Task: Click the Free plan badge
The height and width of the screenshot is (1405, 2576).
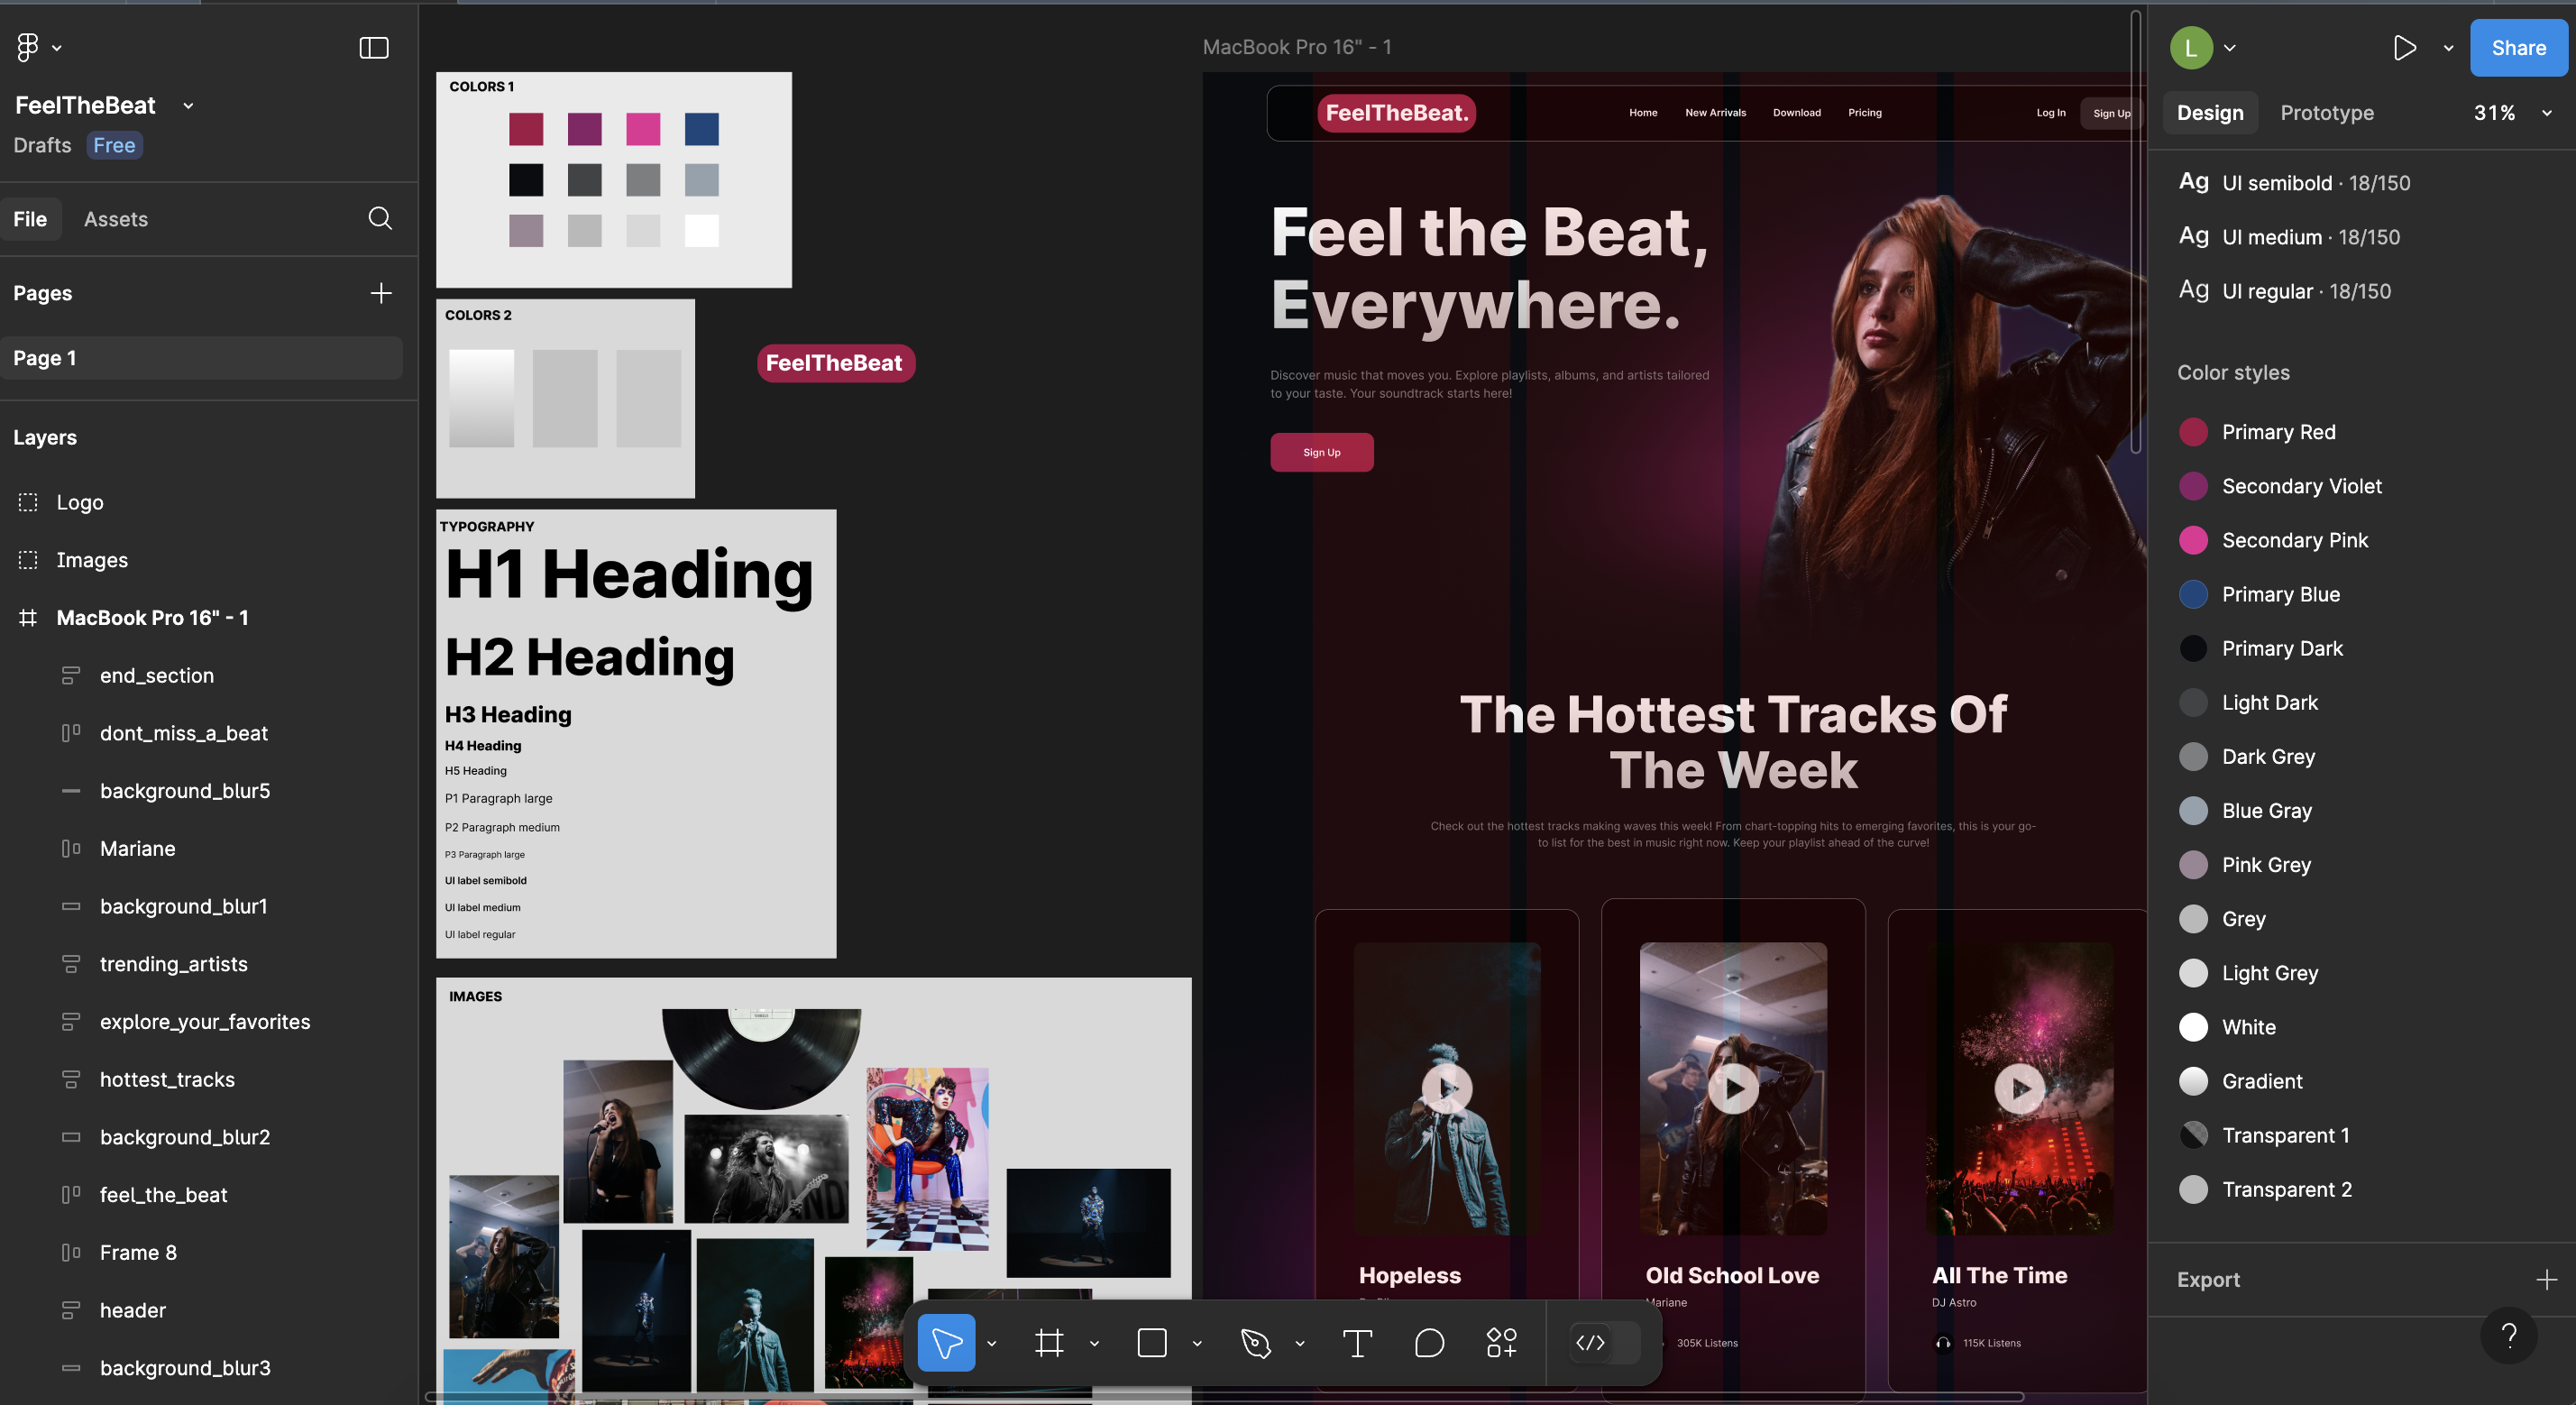Action: [x=114, y=145]
